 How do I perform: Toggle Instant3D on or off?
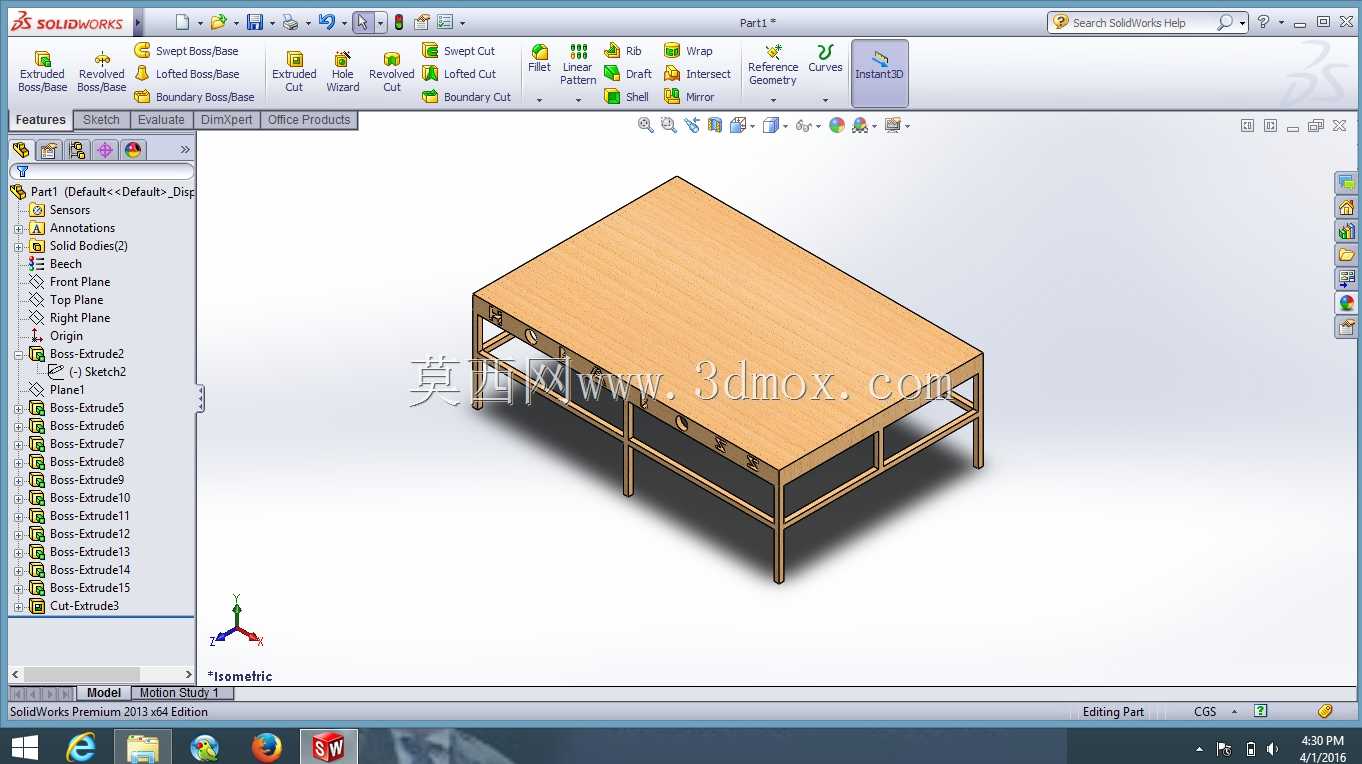[x=880, y=72]
